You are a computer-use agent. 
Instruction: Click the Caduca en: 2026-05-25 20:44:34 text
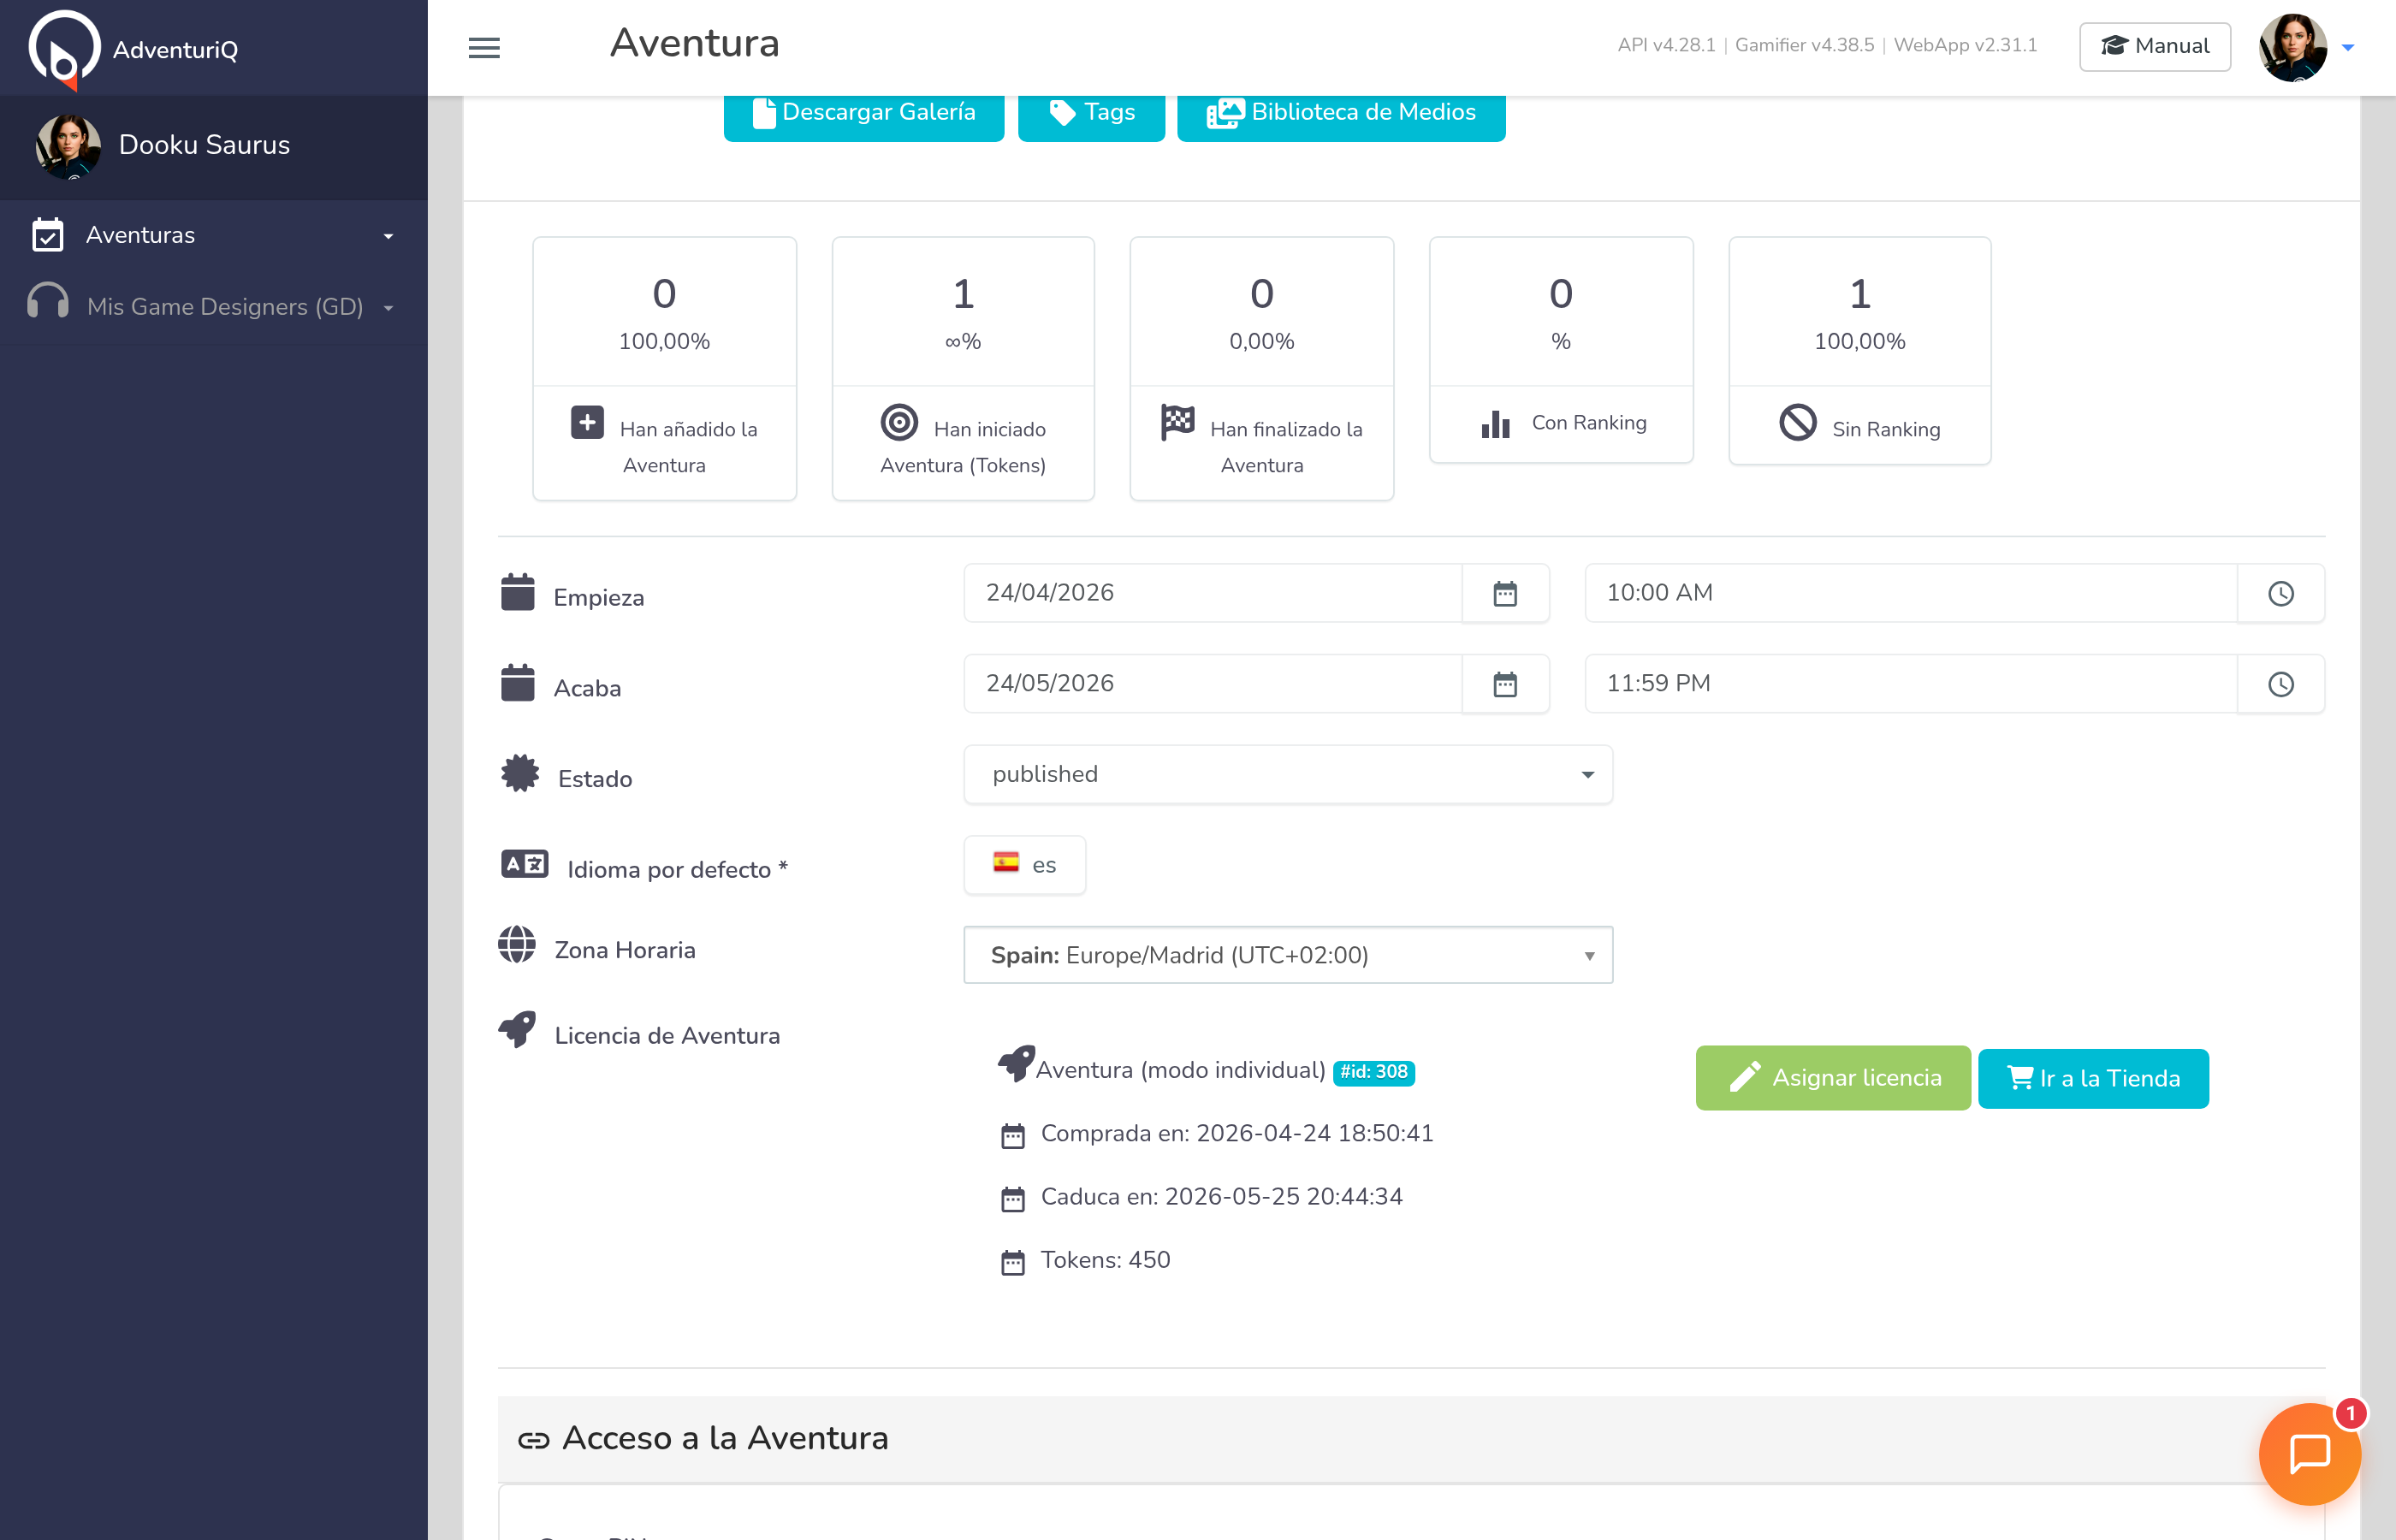click(x=1221, y=1197)
